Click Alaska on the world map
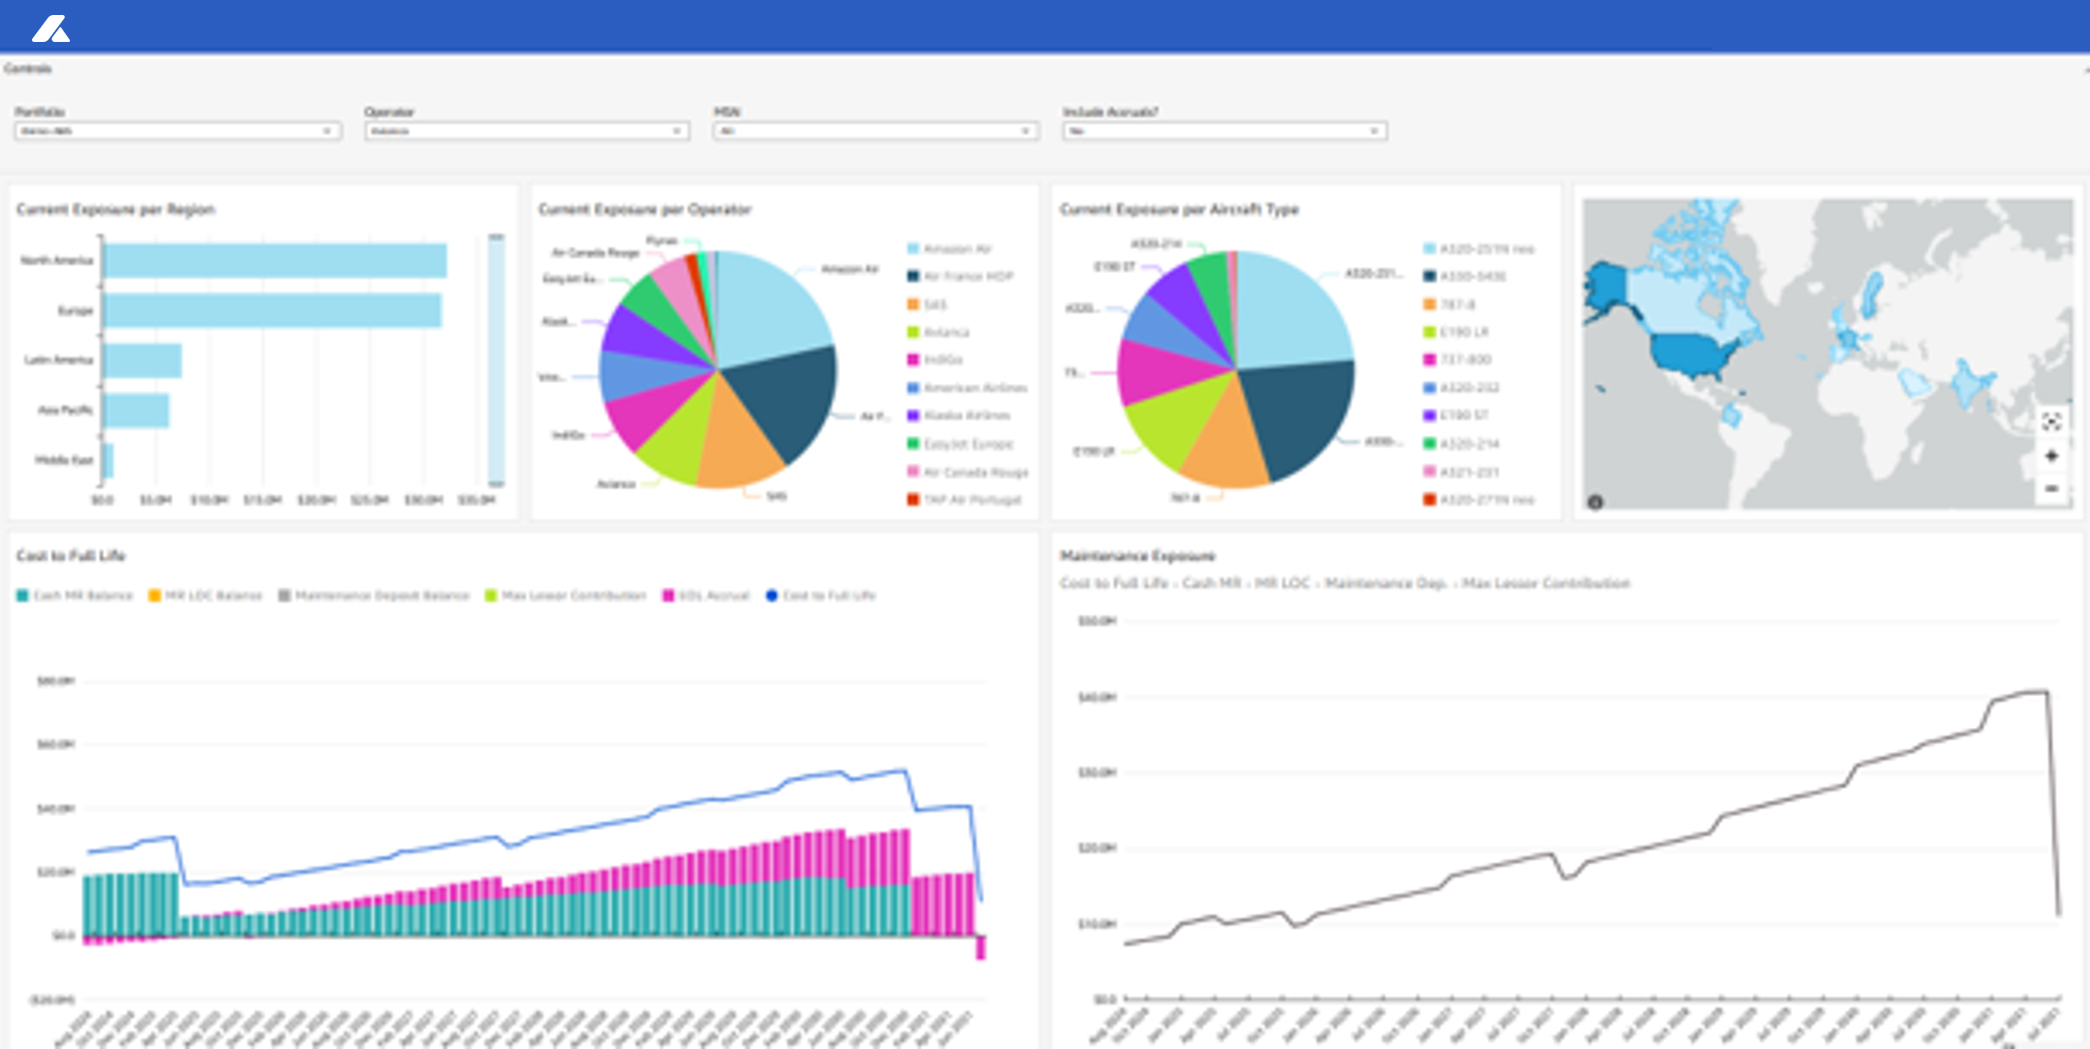This screenshot has width=2090, height=1049. [x=1609, y=287]
